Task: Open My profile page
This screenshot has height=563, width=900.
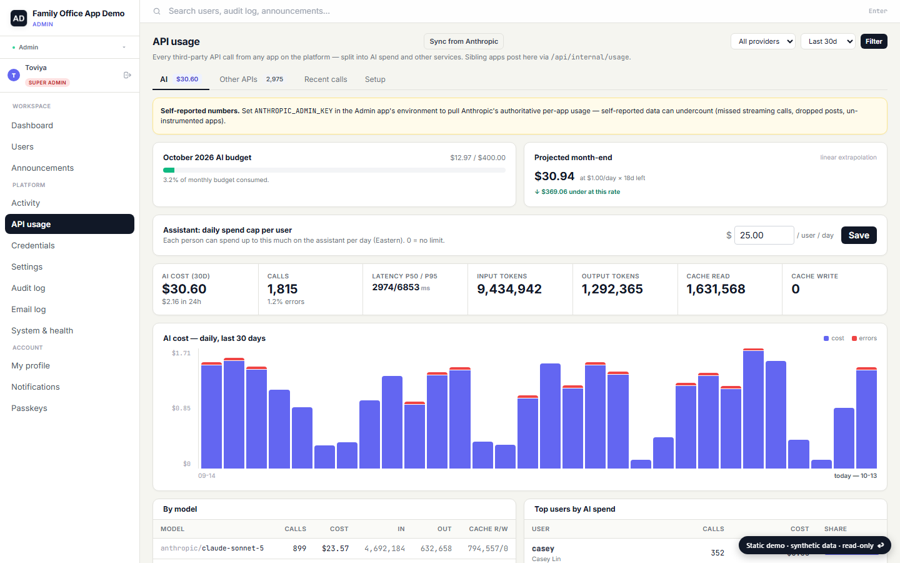Action: point(69,365)
